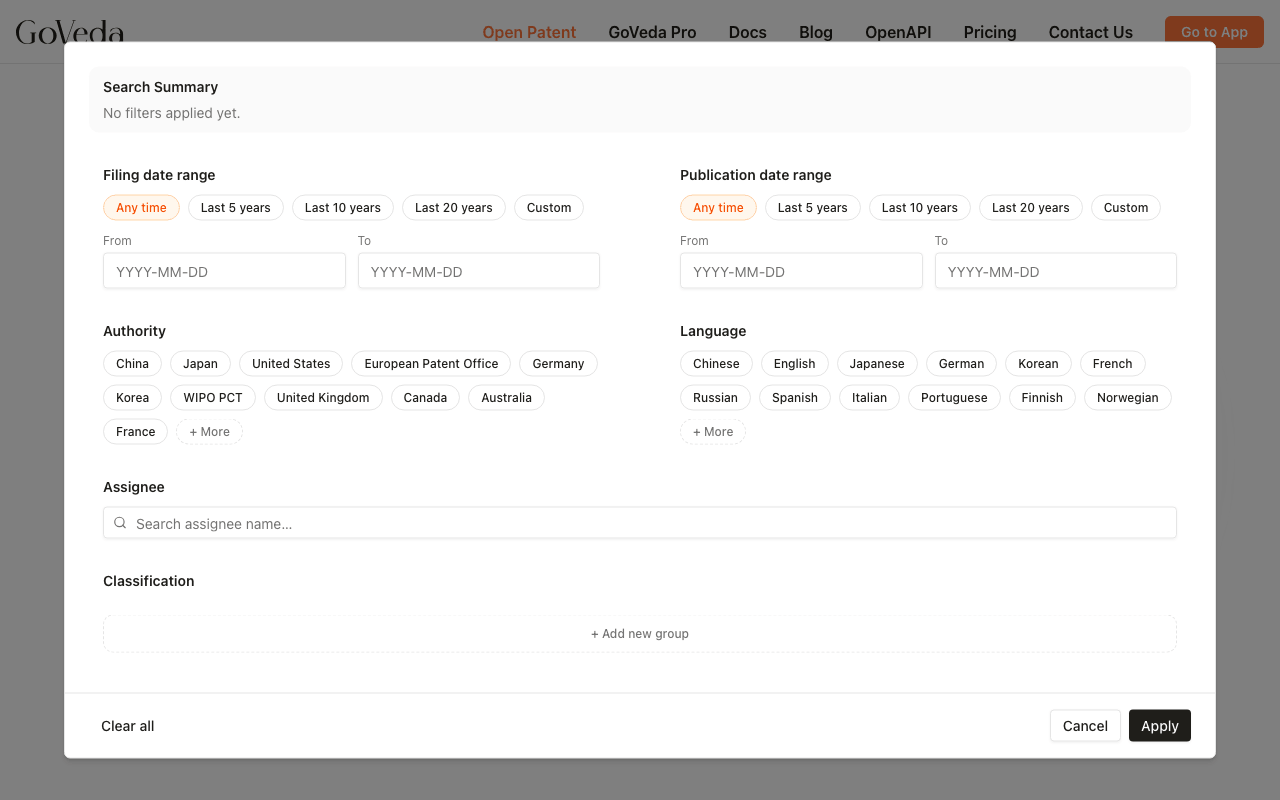The height and width of the screenshot is (800, 1280).
Task: Select Portuguese language chip
Action: 954,398
